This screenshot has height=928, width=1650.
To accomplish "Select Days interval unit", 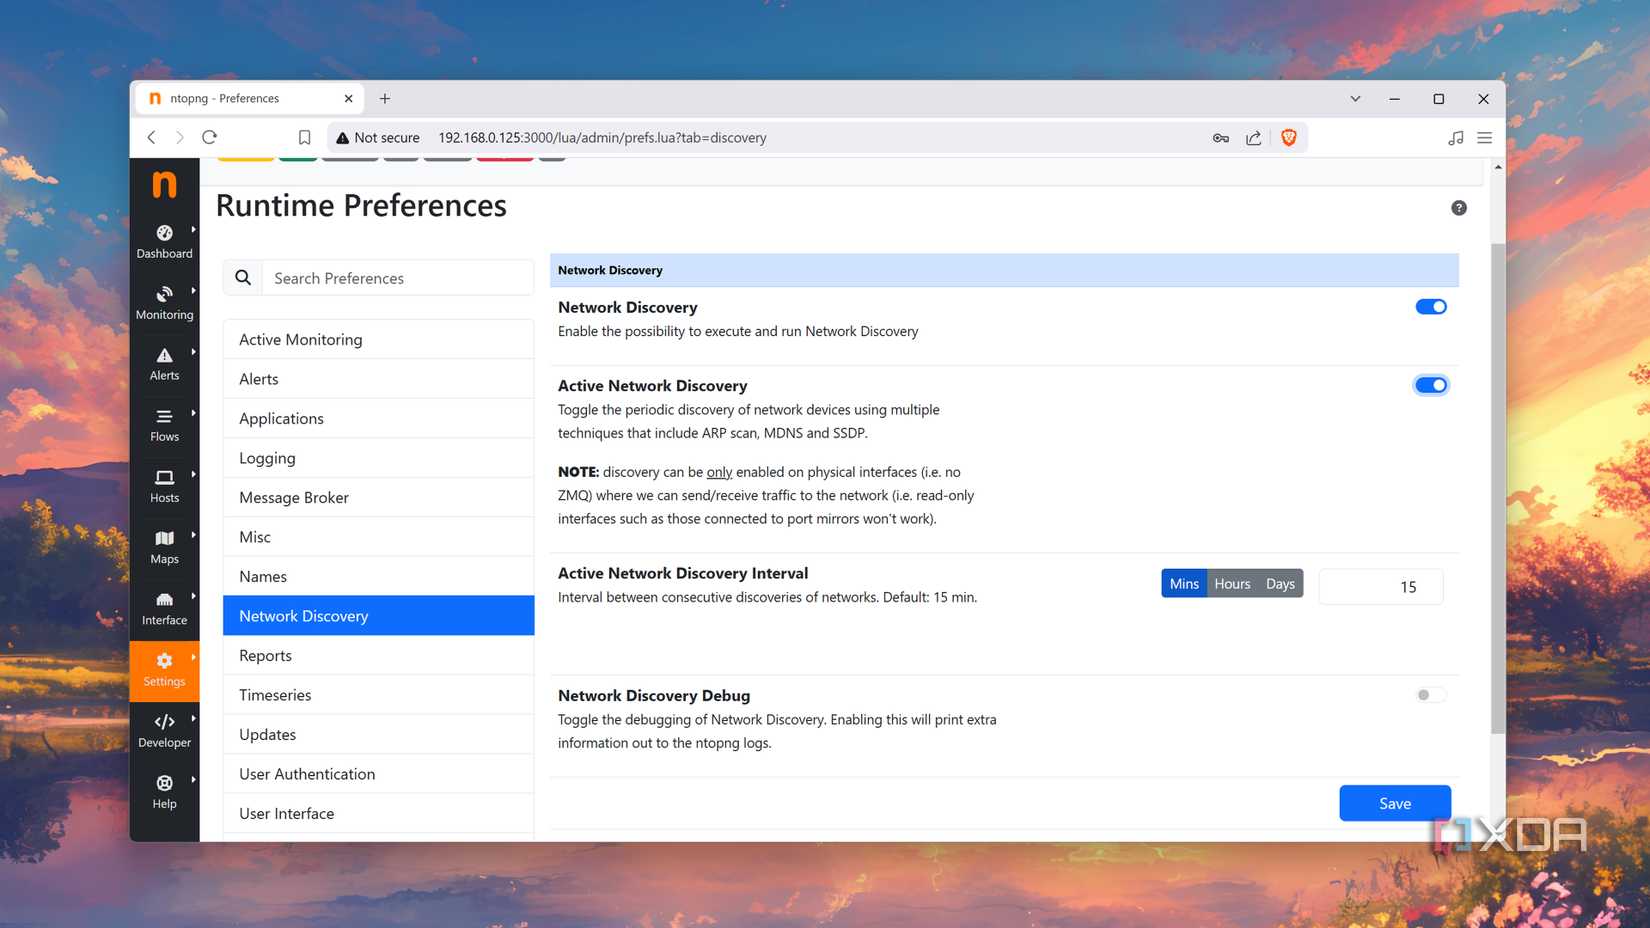I will (1280, 583).
